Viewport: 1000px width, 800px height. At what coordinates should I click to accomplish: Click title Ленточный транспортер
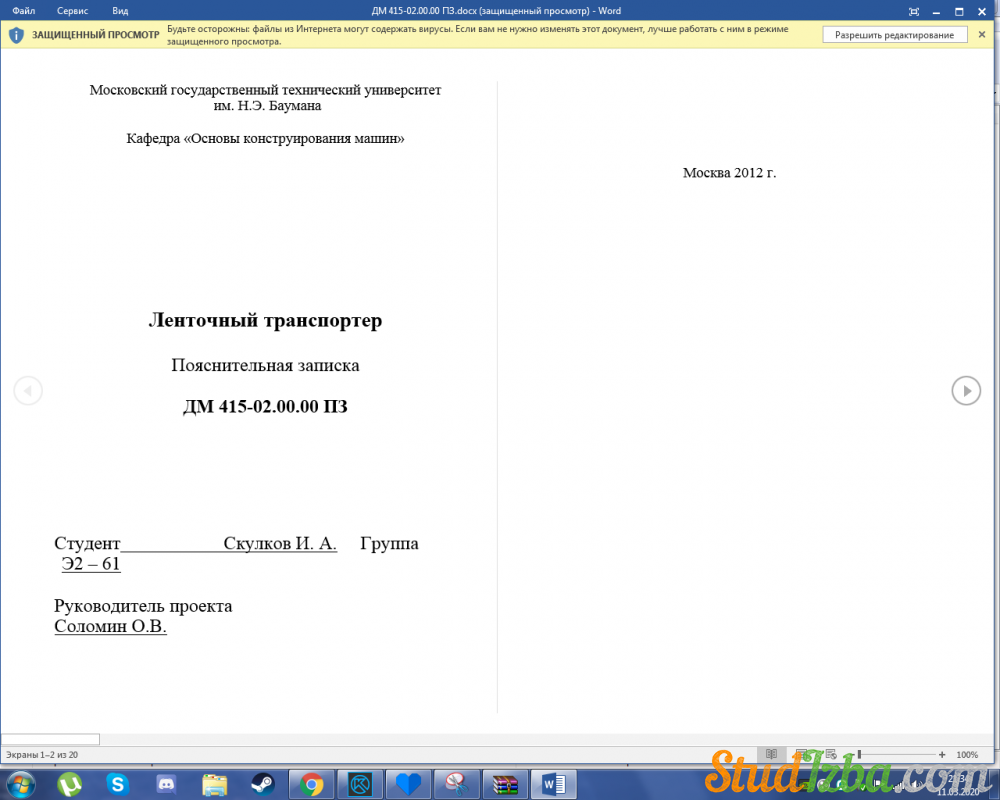[265, 320]
